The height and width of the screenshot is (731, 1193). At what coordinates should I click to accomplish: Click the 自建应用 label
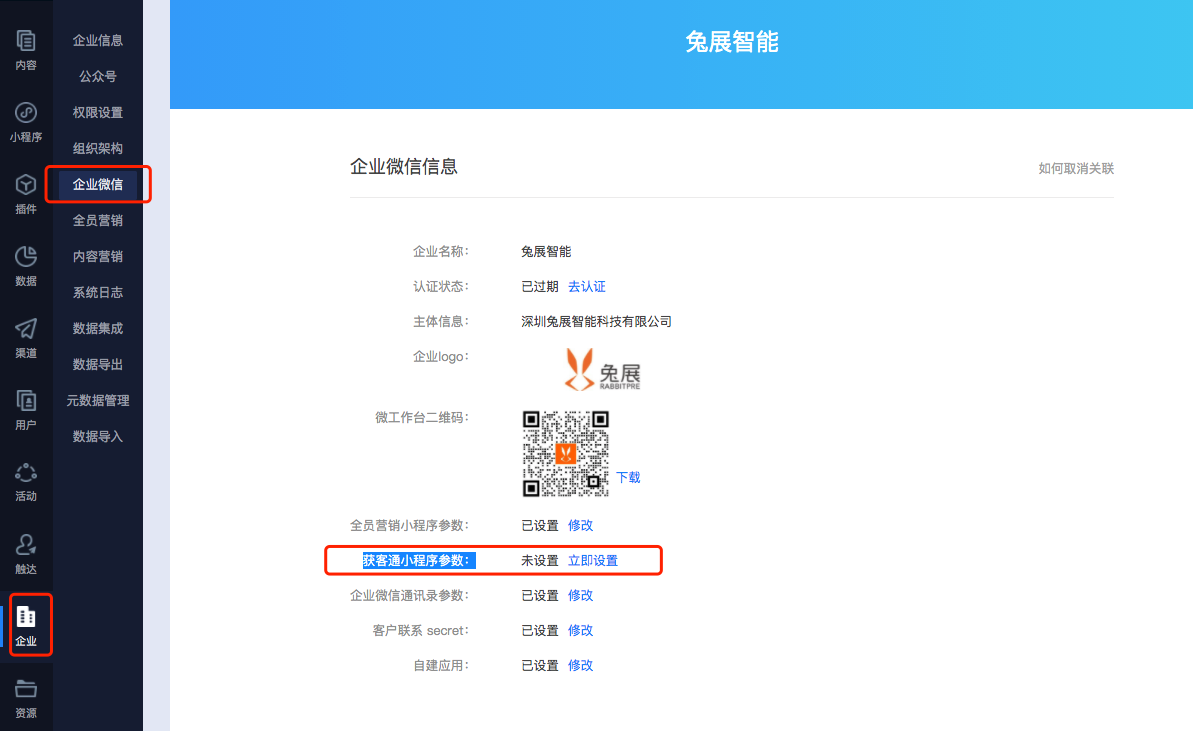441,666
